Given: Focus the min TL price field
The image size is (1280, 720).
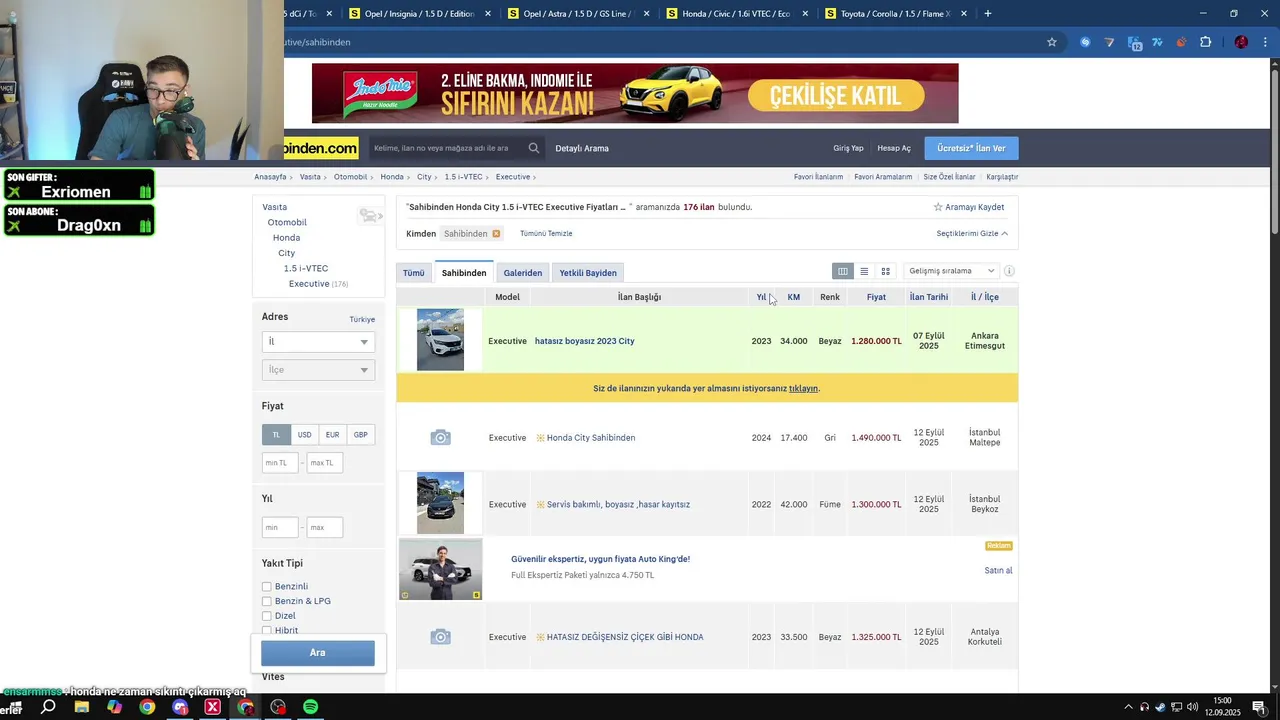Looking at the screenshot, I should [x=280, y=463].
